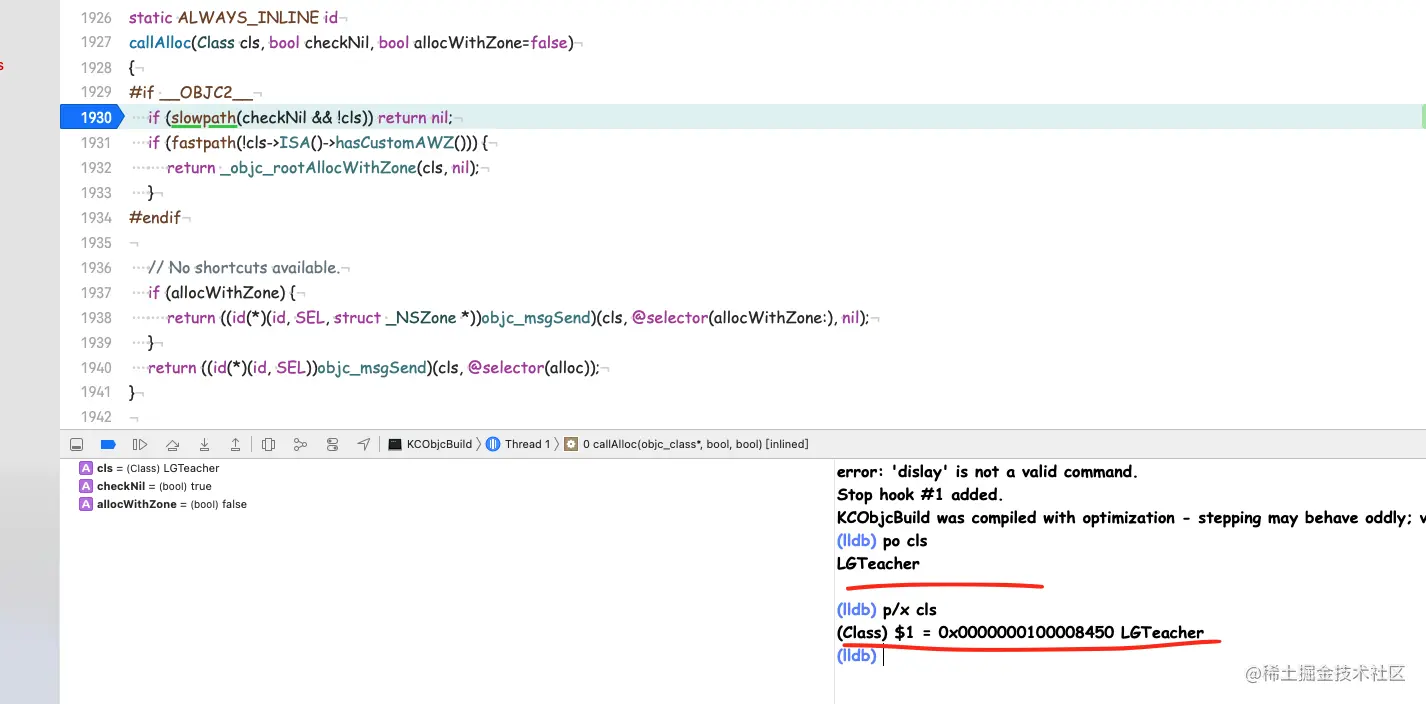Open Environment Overrides in debug bar
The image size is (1426, 704).
click(333, 444)
